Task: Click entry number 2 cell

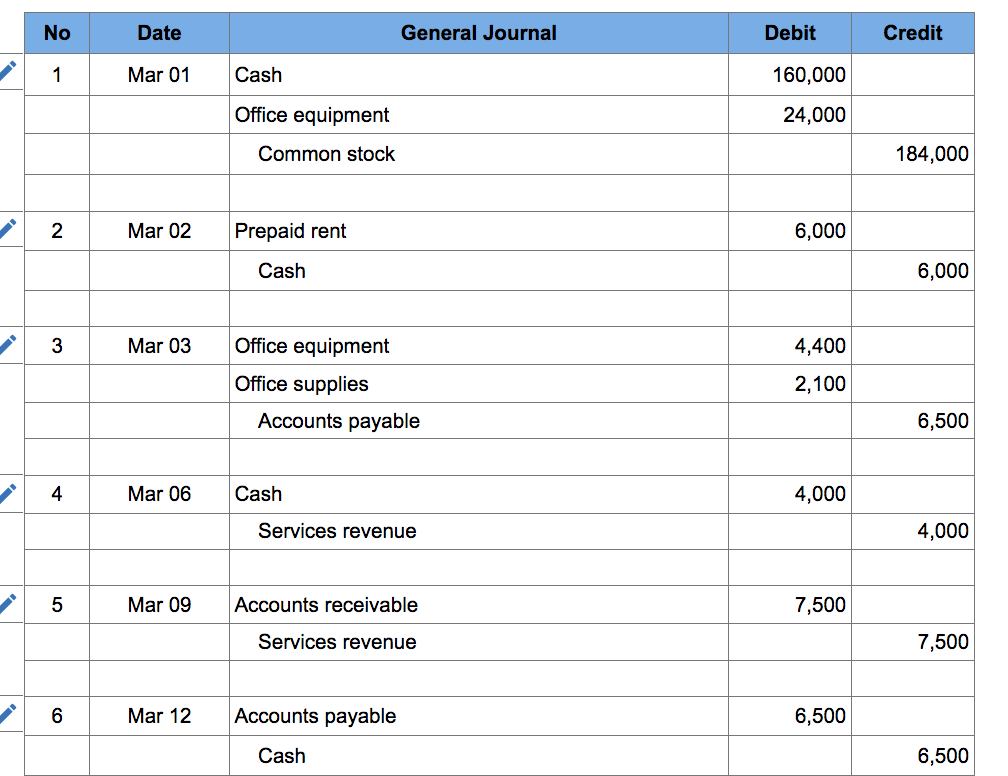Action: click(57, 231)
